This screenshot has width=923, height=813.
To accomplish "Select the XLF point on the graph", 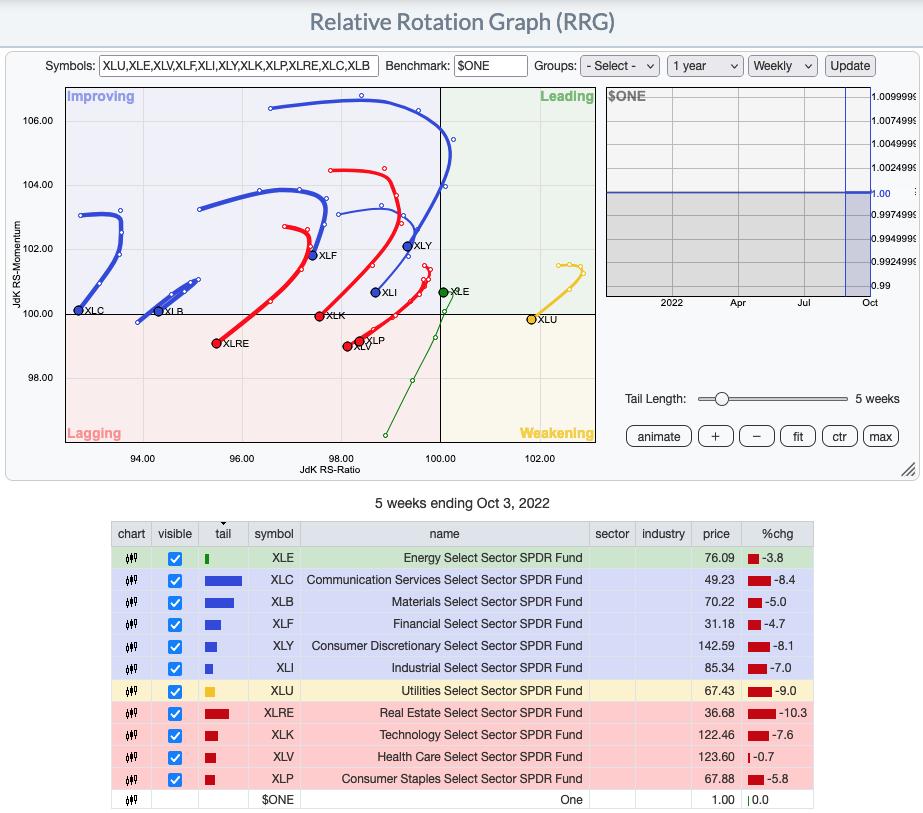I will pos(313,255).
